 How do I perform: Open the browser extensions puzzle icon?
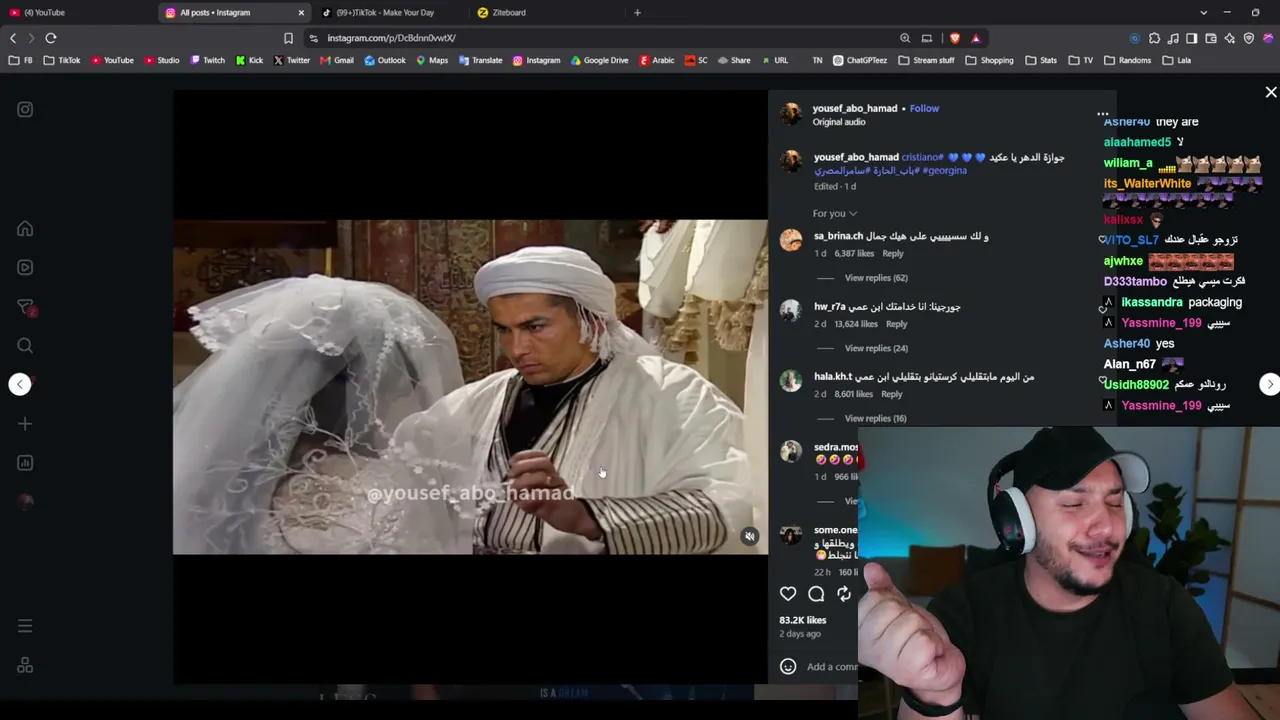(1154, 38)
